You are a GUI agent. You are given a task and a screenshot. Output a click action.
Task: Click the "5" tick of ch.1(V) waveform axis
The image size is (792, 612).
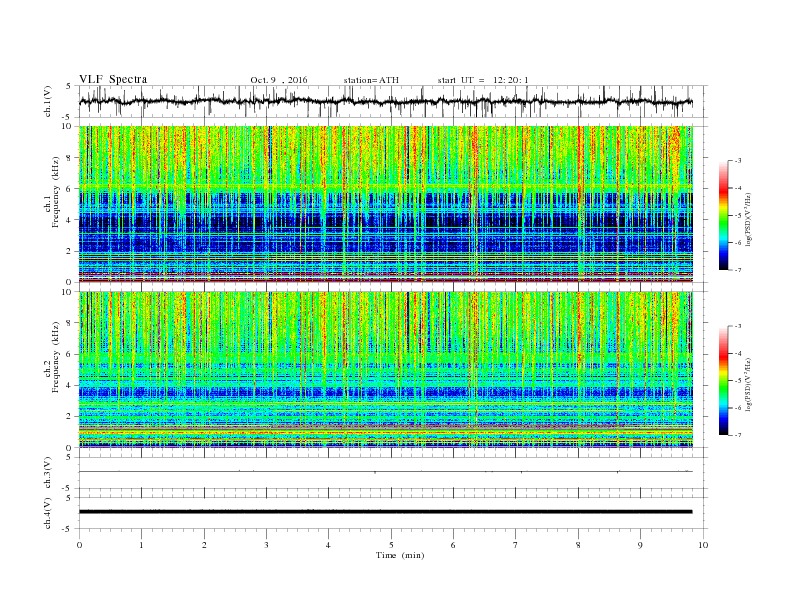(69, 86)
